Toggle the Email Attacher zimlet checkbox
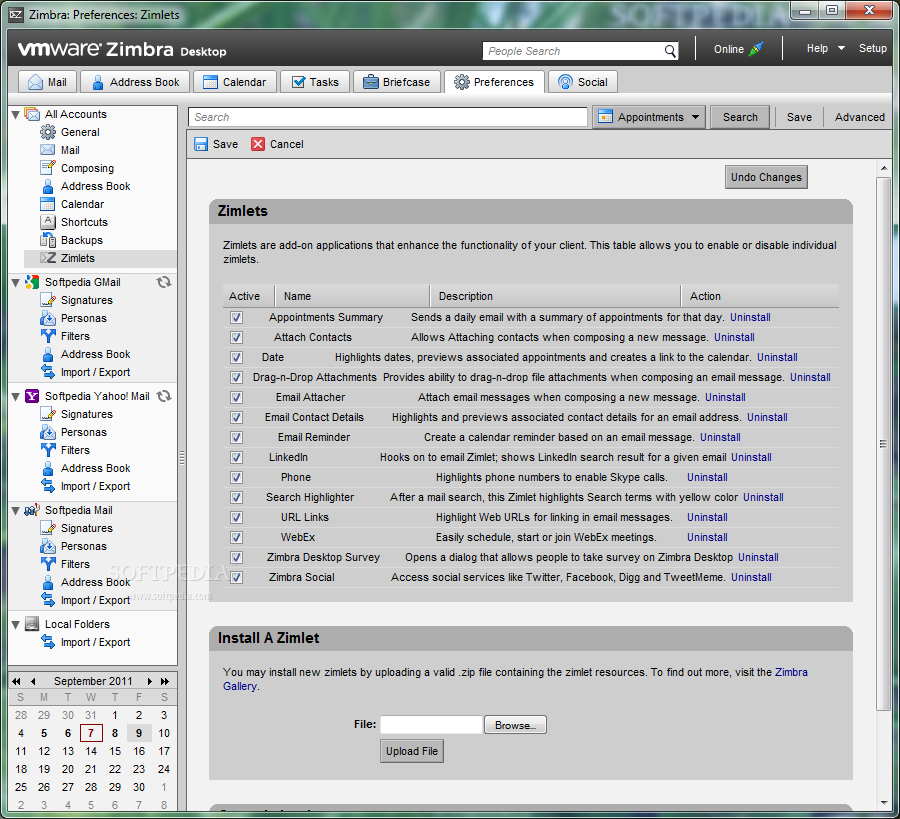The height and width of the screenshot is (819, 900). [236, 397]
